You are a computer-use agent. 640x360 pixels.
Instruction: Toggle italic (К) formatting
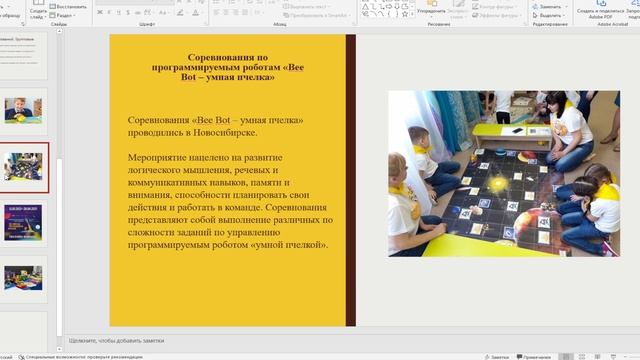(109, 13)
